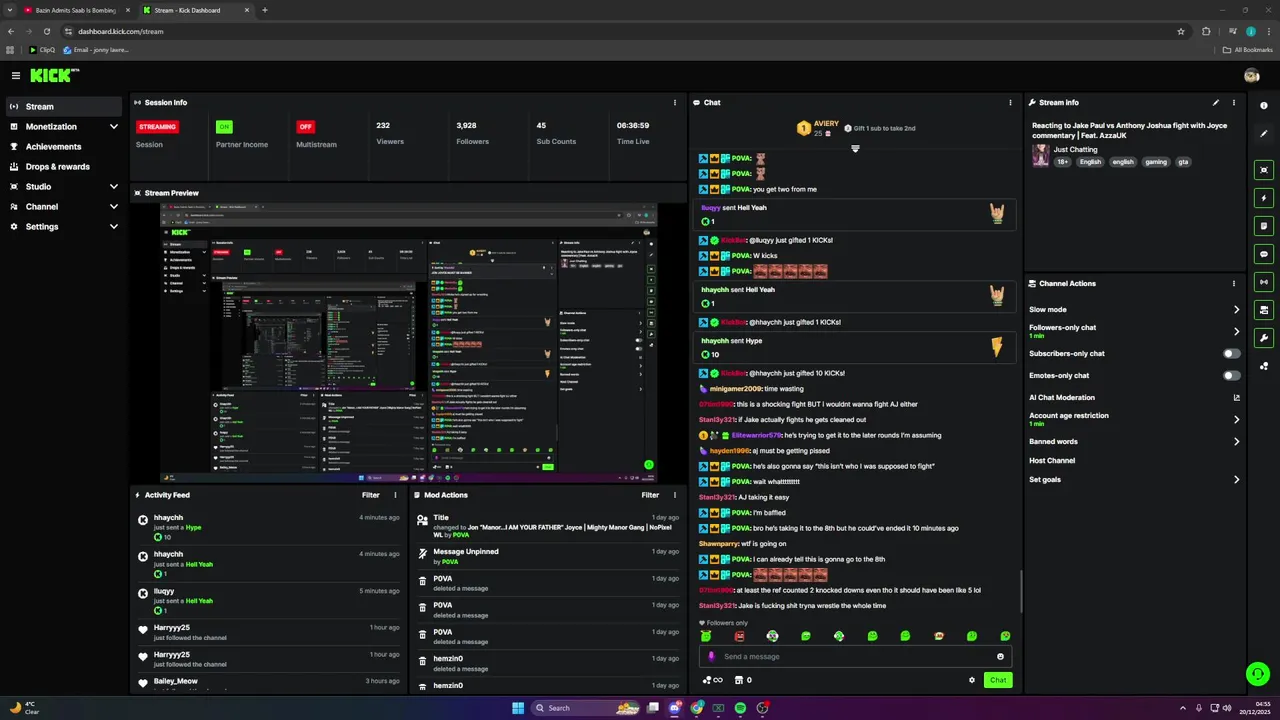
Task: Toggle the channel actions widget in right rail
Action: coord(1264,310)
